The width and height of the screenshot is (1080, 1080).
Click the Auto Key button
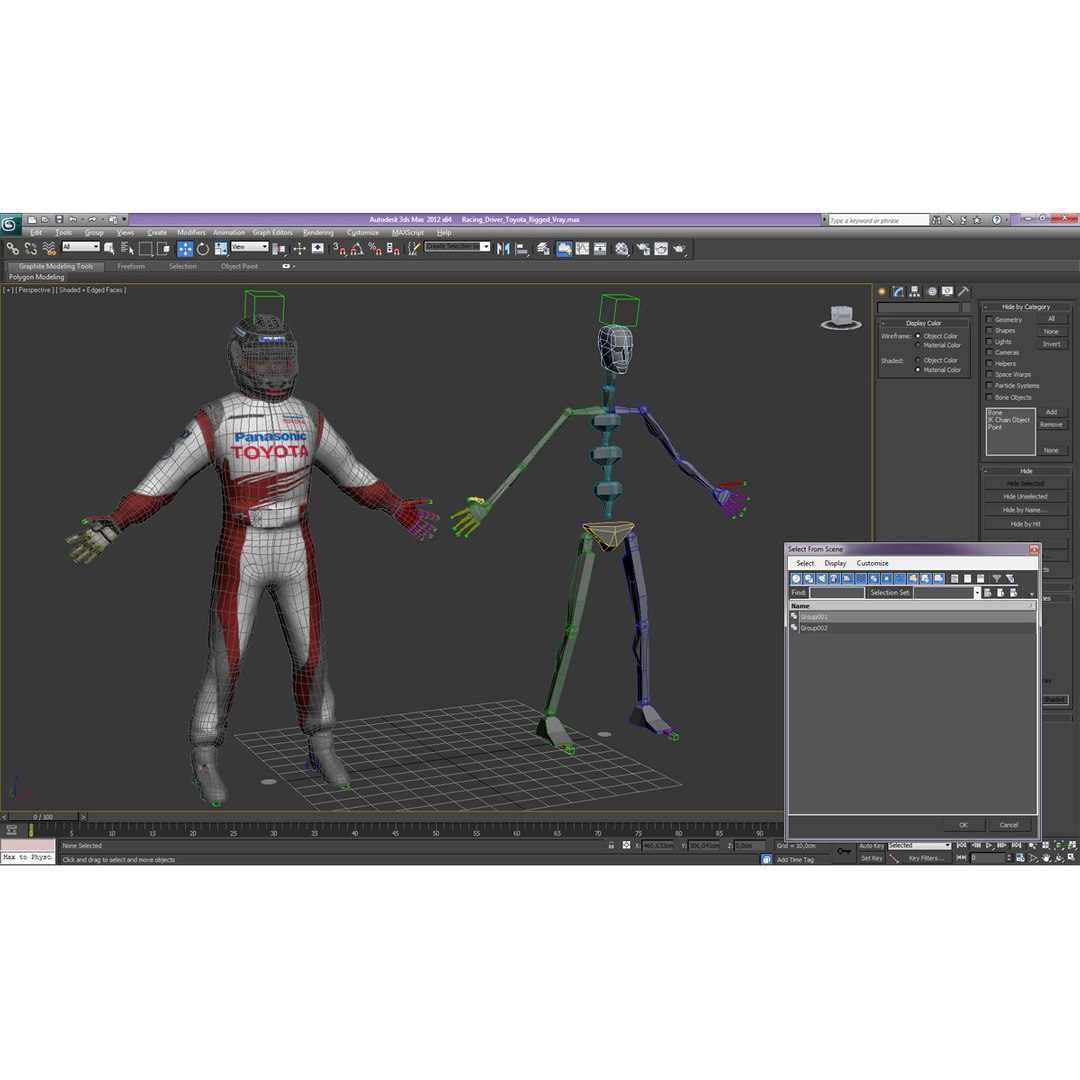(x=871, y=846)
